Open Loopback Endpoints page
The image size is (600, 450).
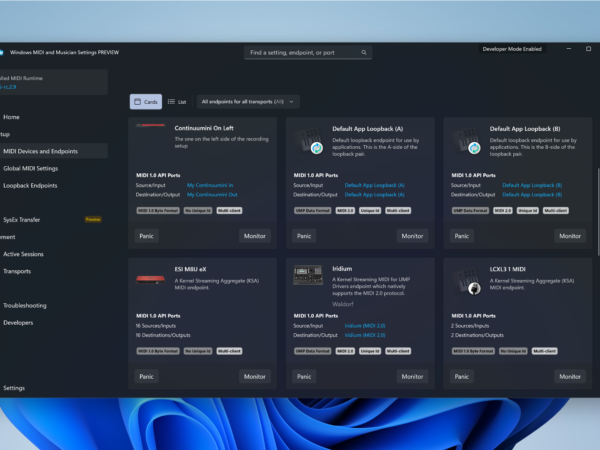click(30, 186)
